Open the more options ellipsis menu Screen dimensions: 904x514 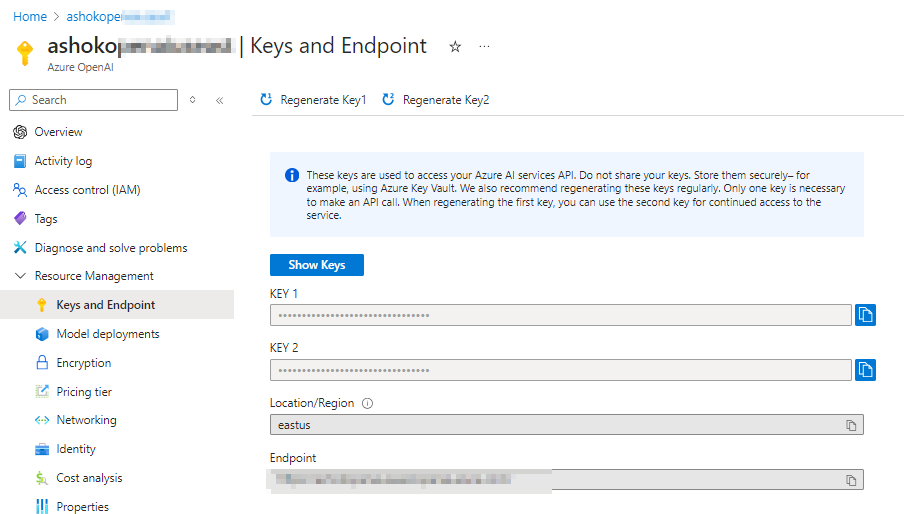coord(484,46)
